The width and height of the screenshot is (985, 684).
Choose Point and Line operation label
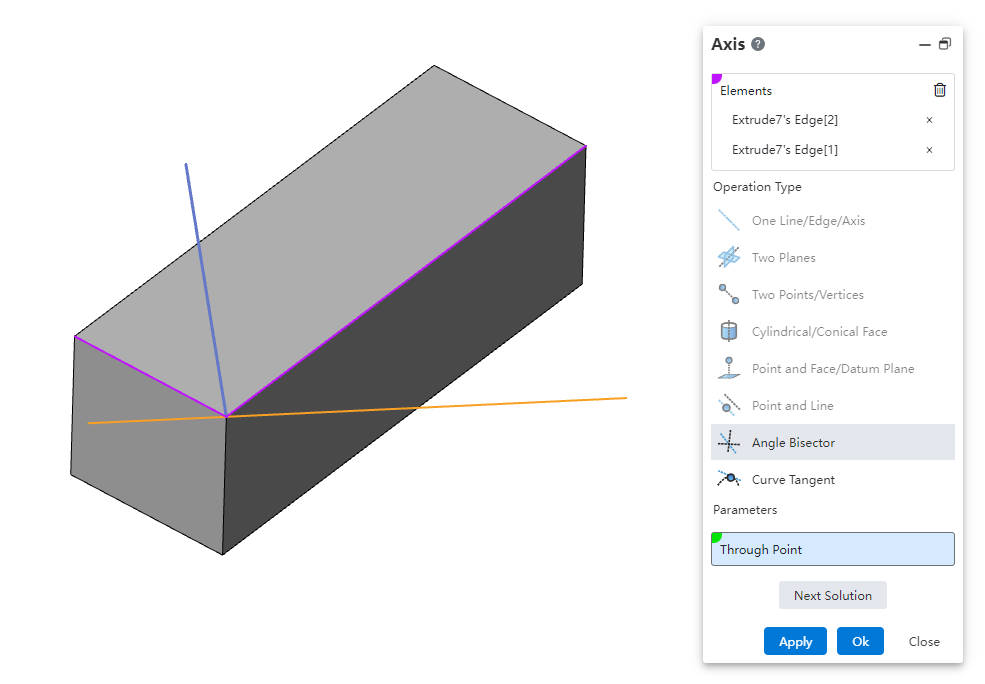click(x=793, y=406)
